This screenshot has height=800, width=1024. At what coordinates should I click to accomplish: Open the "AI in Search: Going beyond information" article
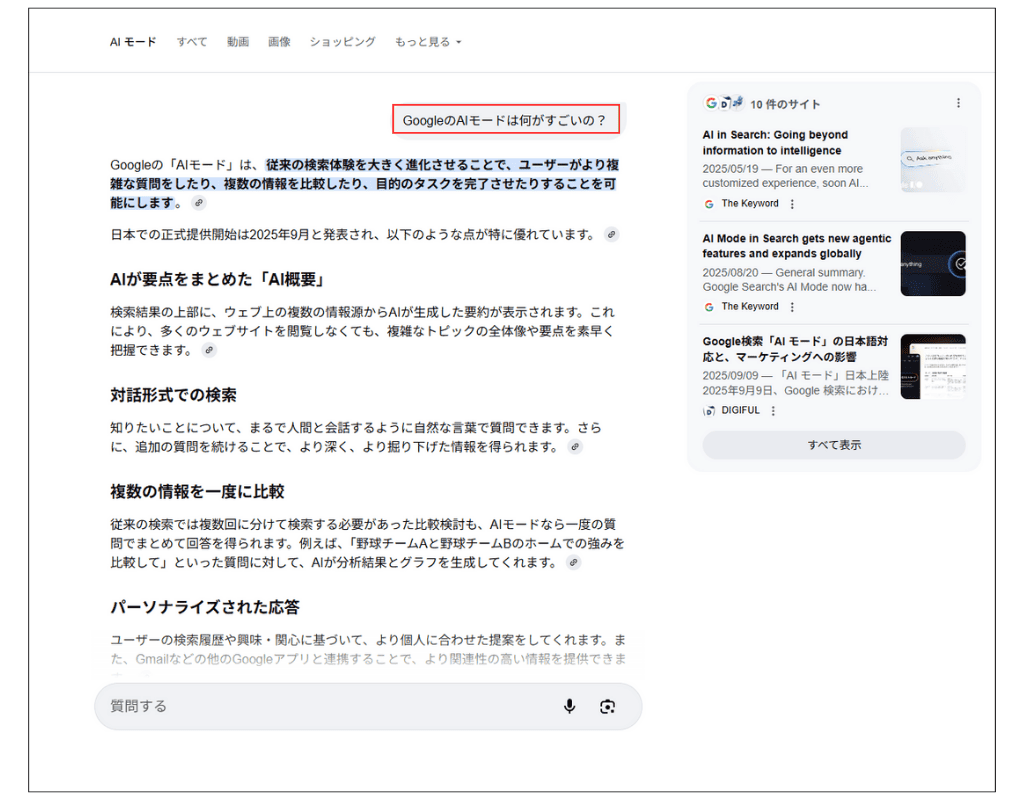(775, 142)
